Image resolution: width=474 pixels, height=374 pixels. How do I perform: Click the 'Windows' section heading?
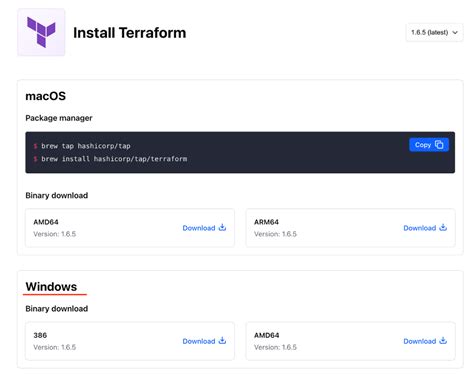51,287
